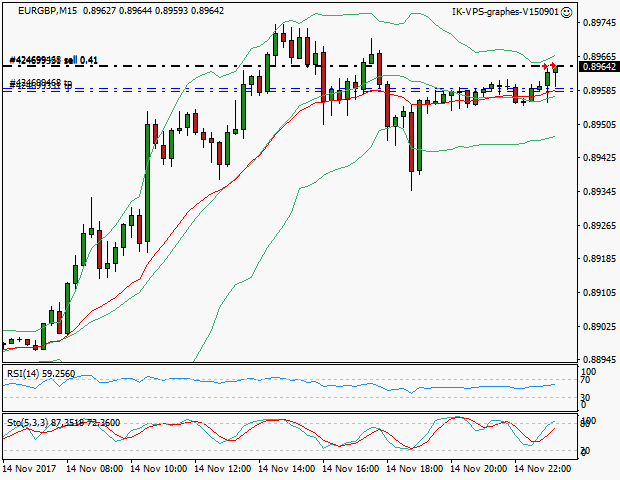This screenshot has width=620, height=480.
Task: Click the Sto(5,3,3) stochastic indicator label
Action: coord(63,423)
